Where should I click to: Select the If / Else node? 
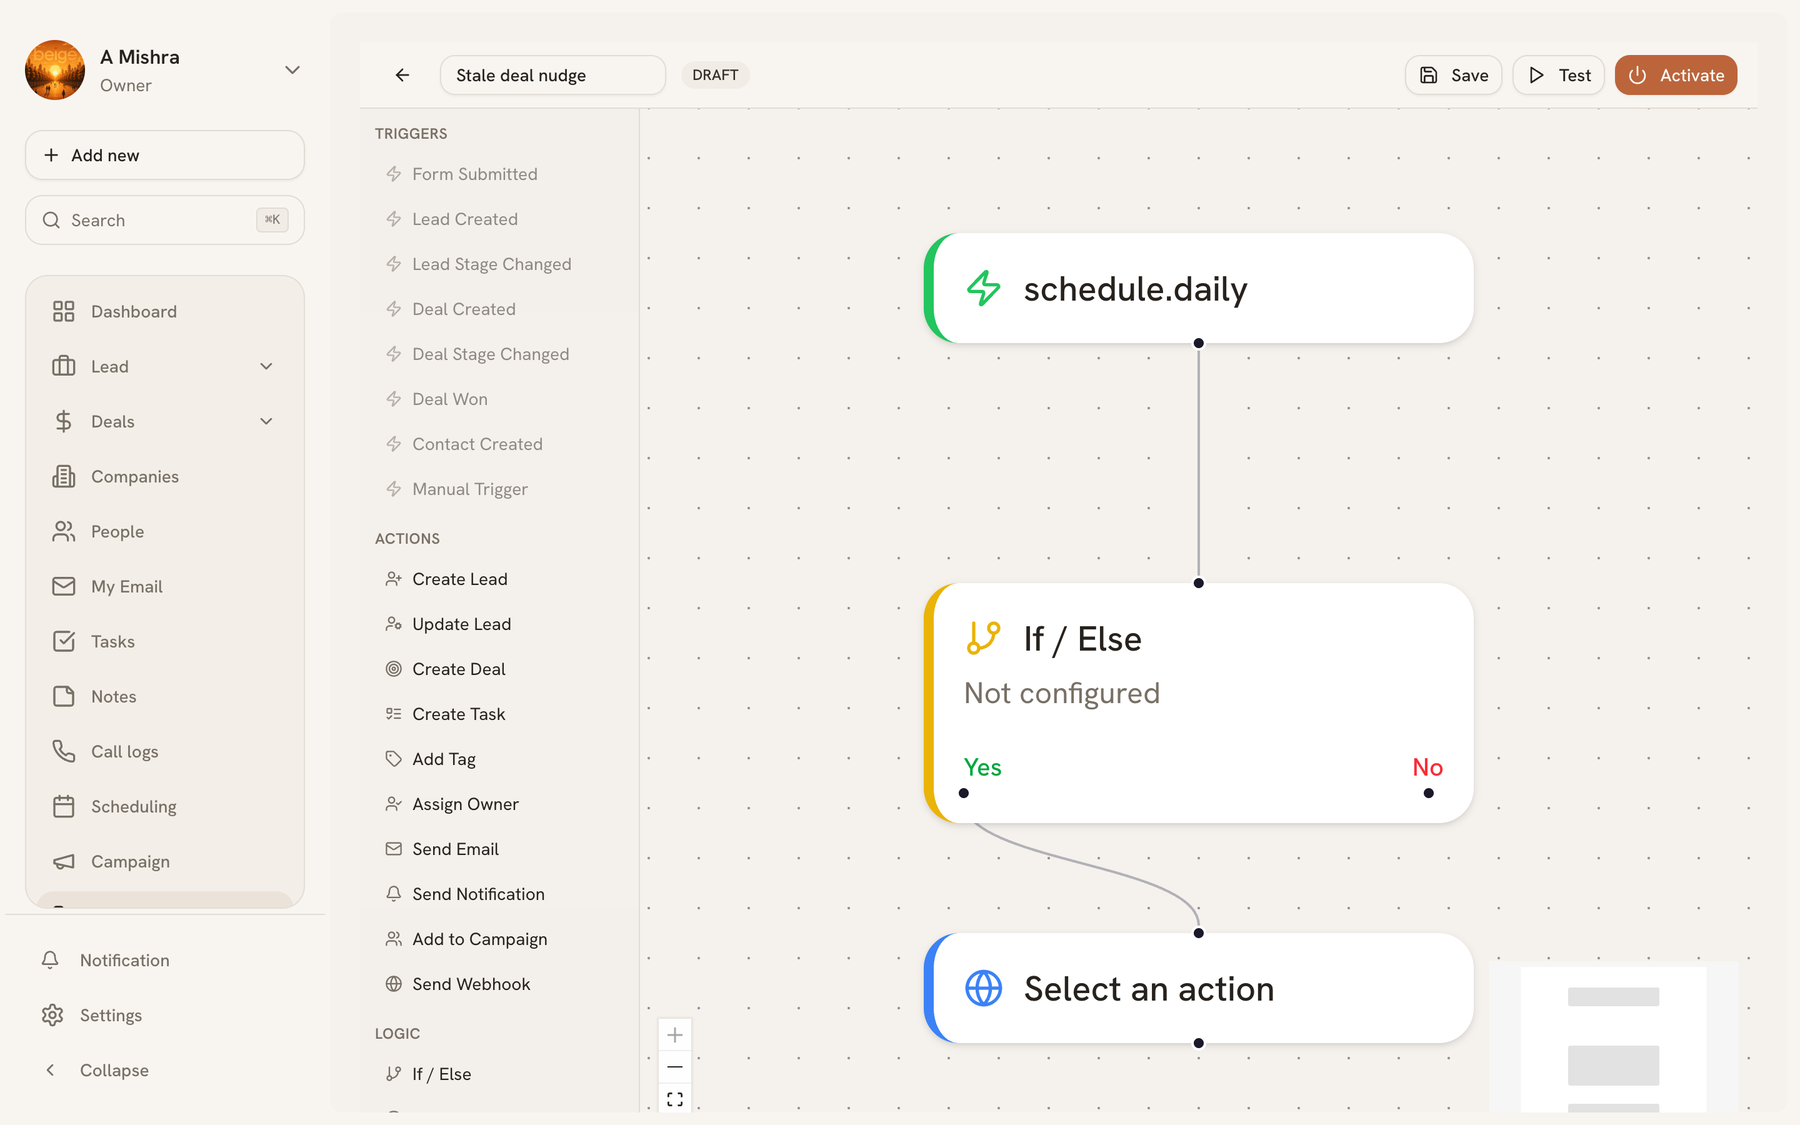point(1198,703)
